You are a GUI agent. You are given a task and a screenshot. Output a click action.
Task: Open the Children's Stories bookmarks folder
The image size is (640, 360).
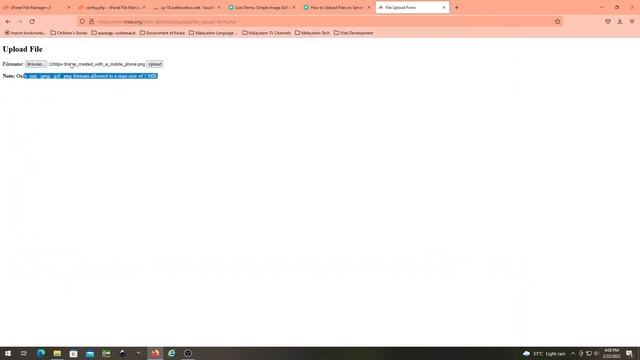click(69, 33)
